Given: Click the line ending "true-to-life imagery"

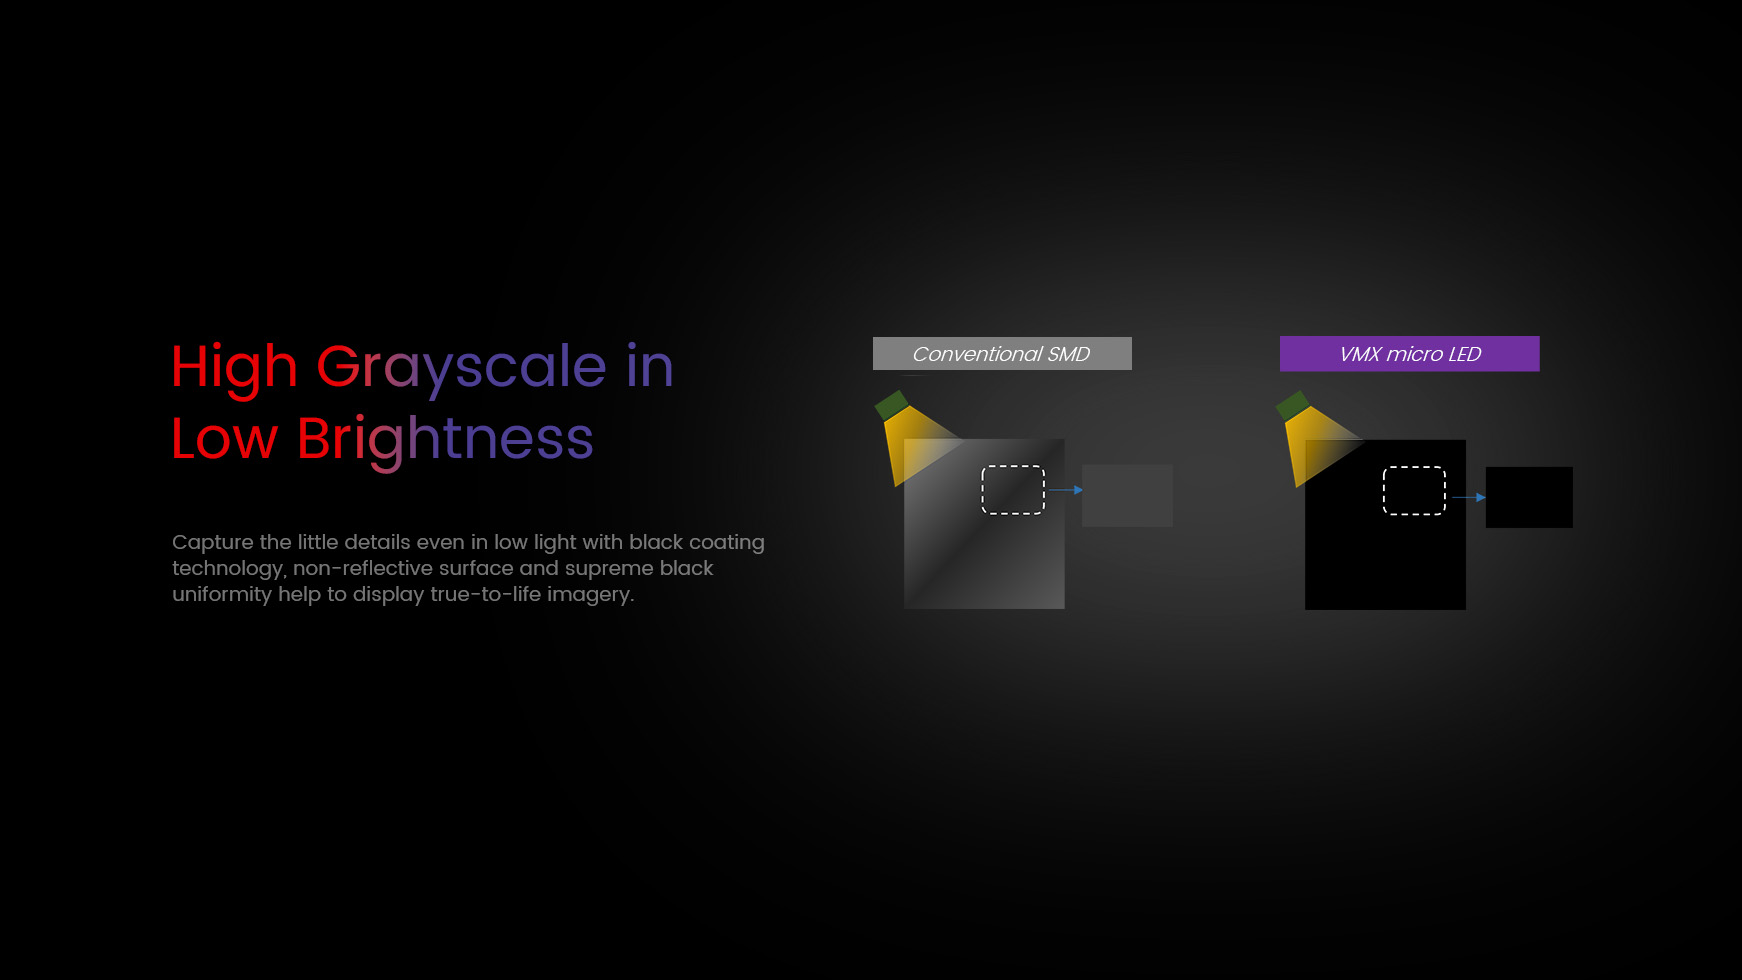Looking at the screenshot, I should [x=403, y=594].
